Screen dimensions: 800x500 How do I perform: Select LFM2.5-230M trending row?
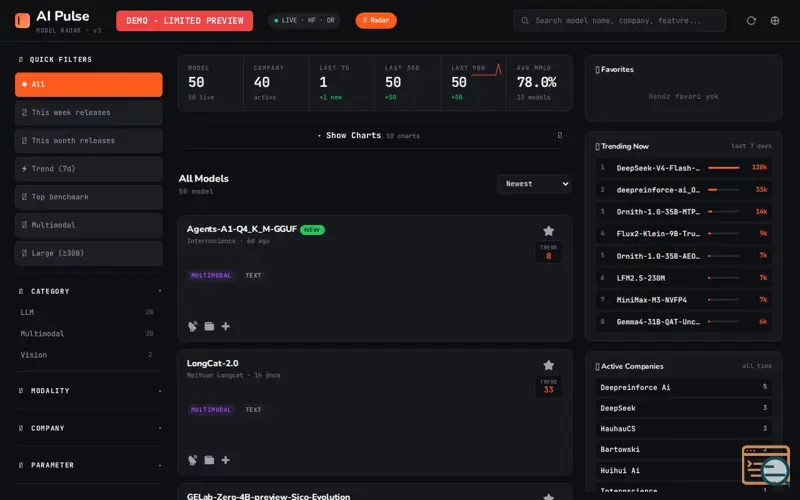[x=684, y=278]
